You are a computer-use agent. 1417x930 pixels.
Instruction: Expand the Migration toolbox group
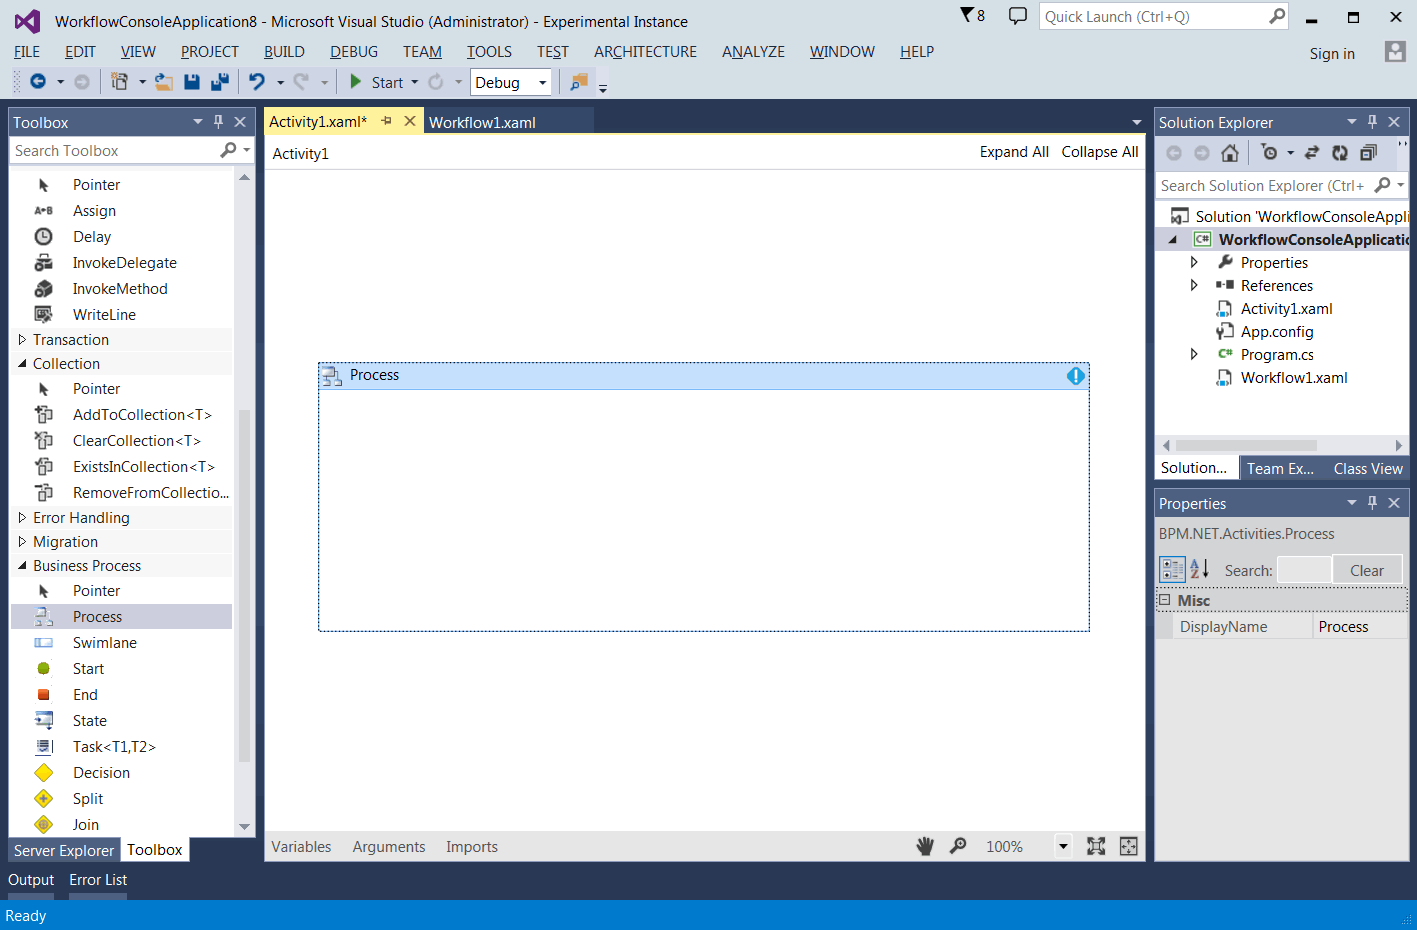(x=22, y=542)
